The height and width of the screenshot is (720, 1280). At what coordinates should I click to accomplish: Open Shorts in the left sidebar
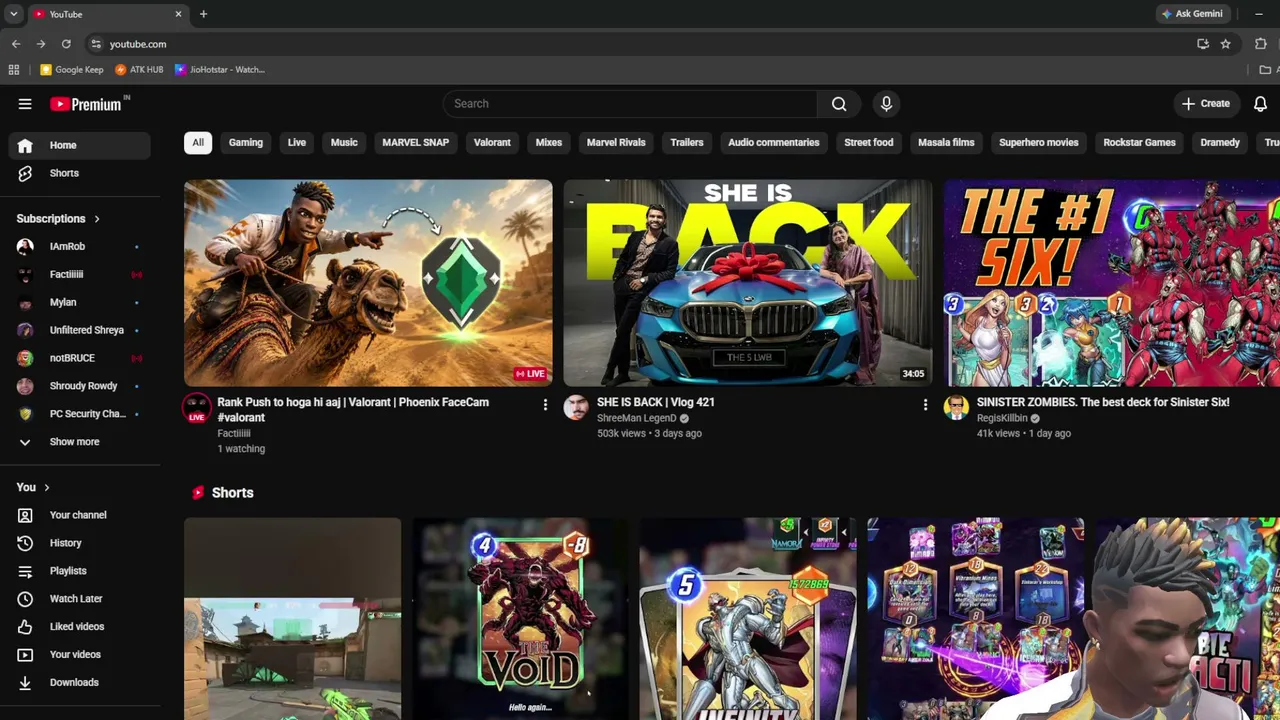pos(80,173)
